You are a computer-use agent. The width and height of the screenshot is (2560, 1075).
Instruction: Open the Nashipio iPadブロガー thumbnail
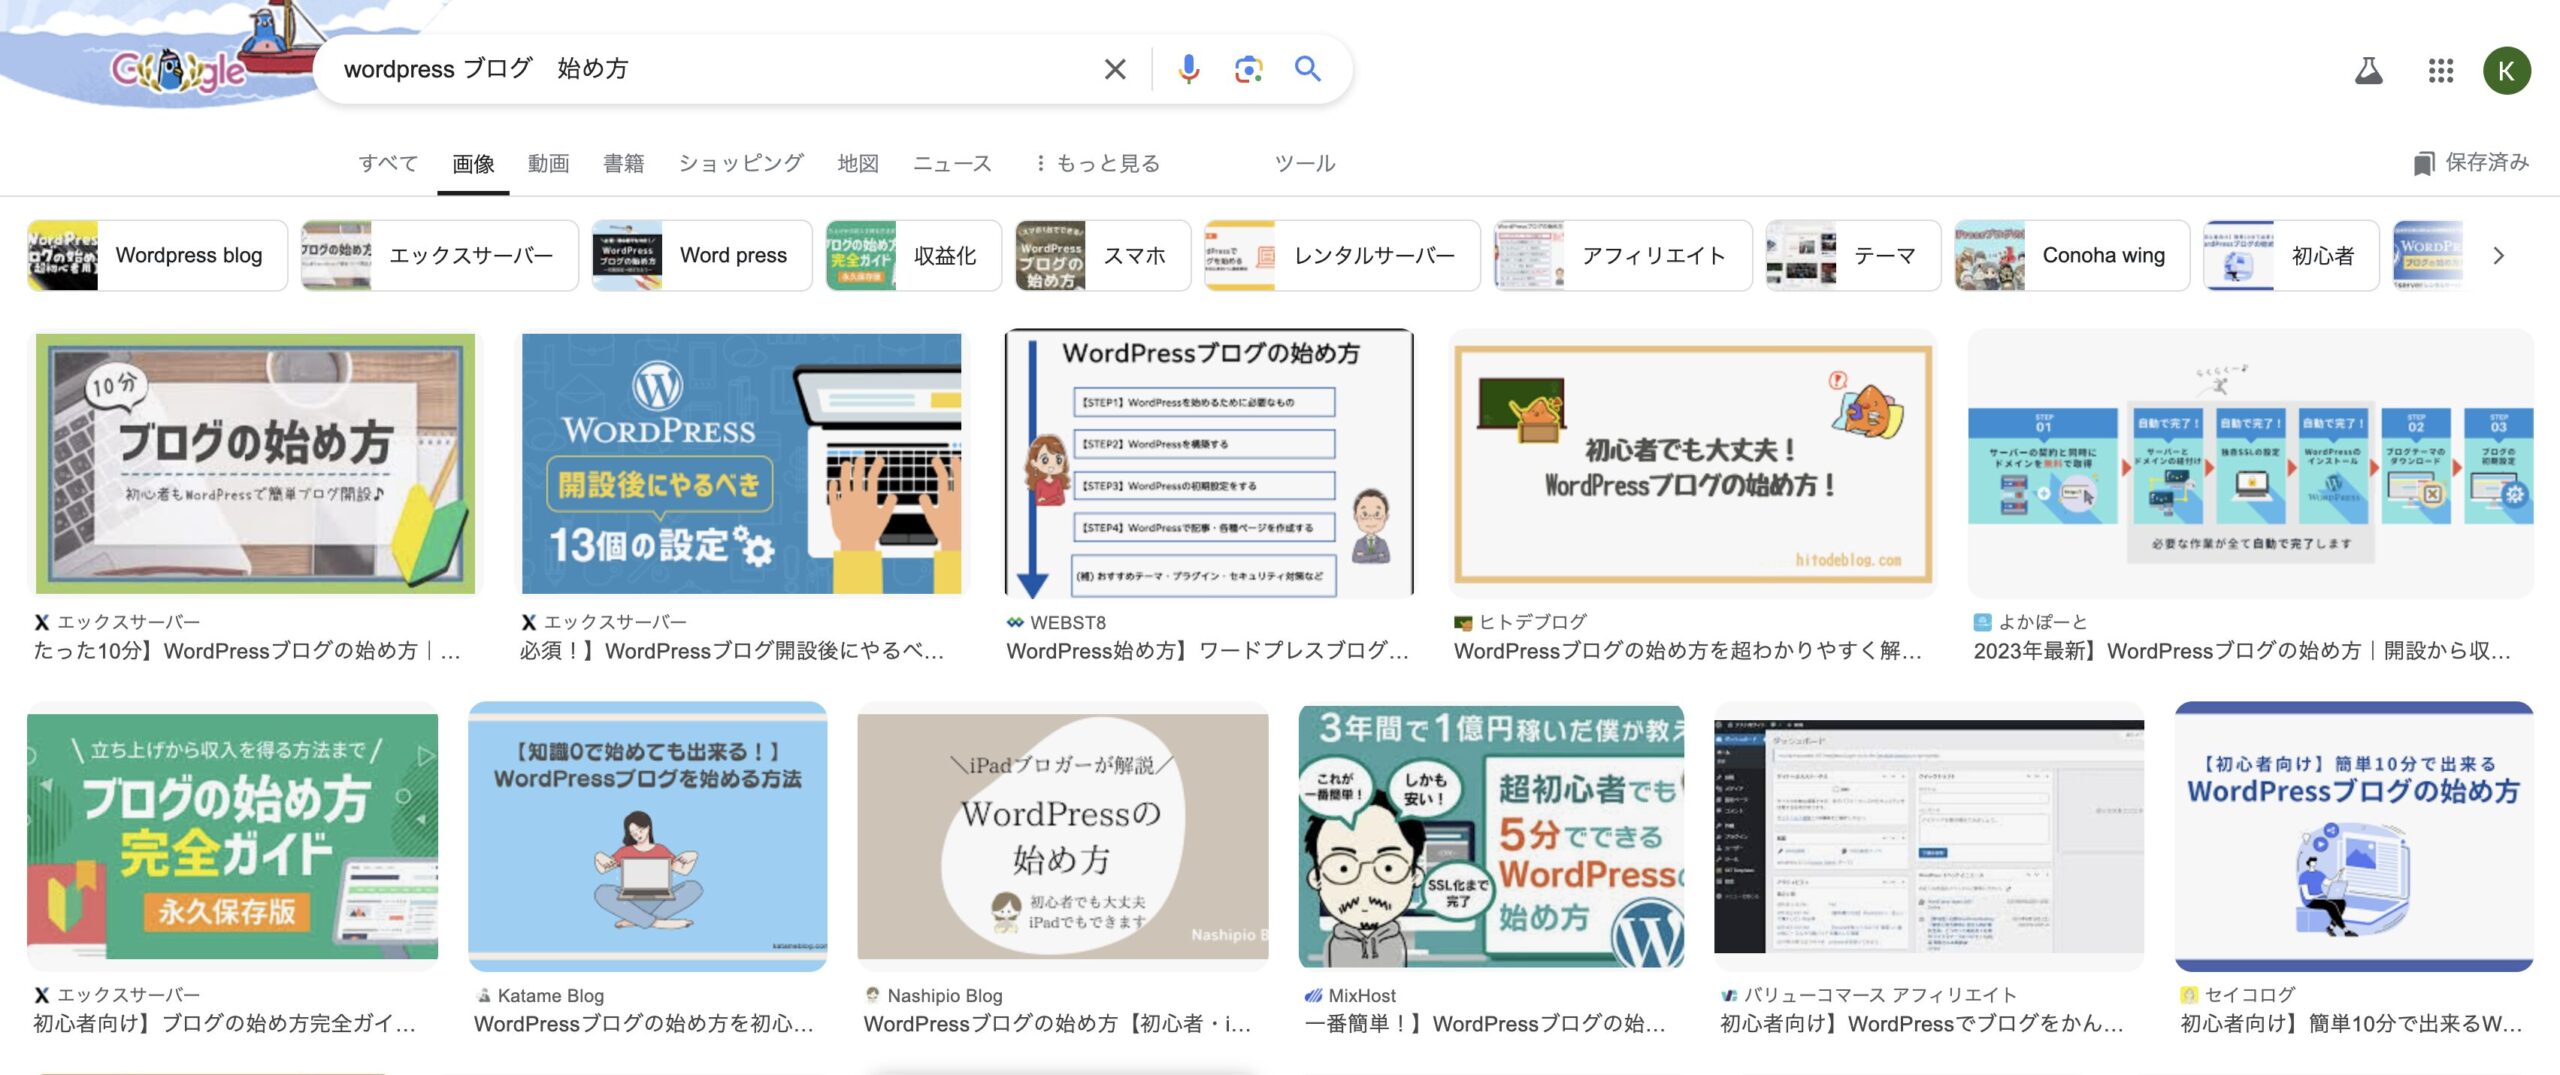(x=1063, y=836)
